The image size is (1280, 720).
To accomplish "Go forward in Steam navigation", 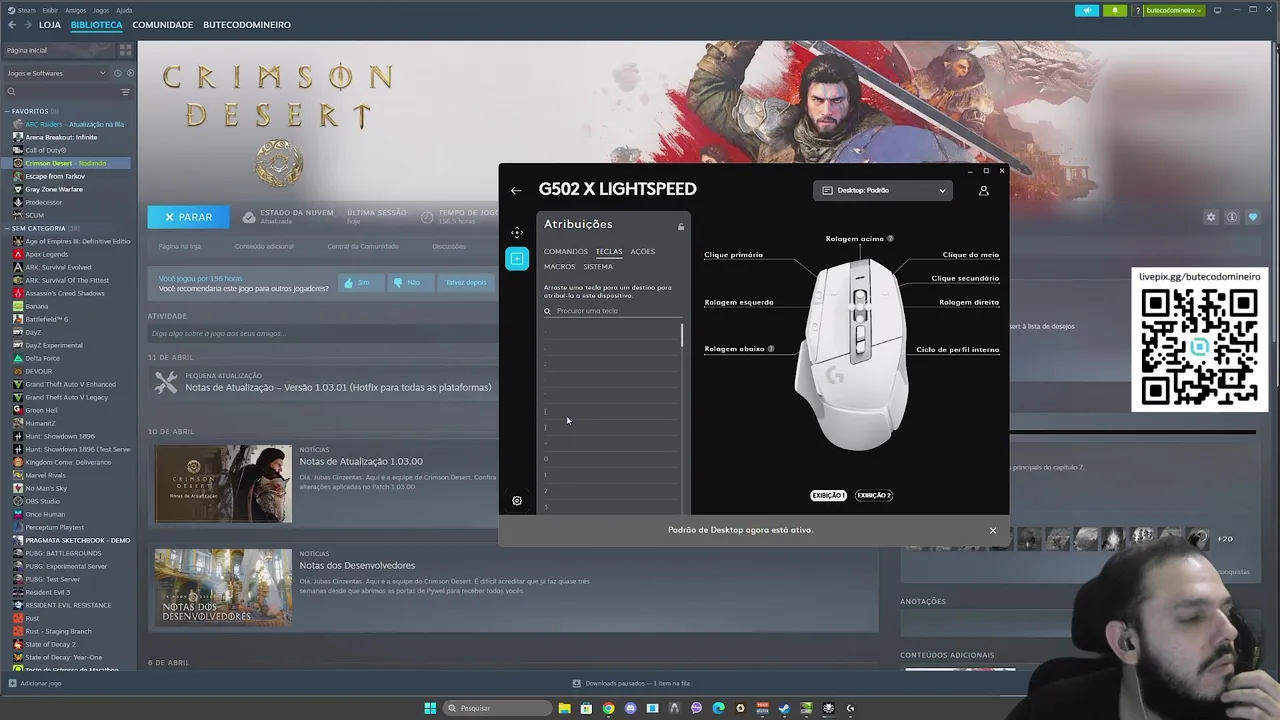I will (x=27, y=25).
